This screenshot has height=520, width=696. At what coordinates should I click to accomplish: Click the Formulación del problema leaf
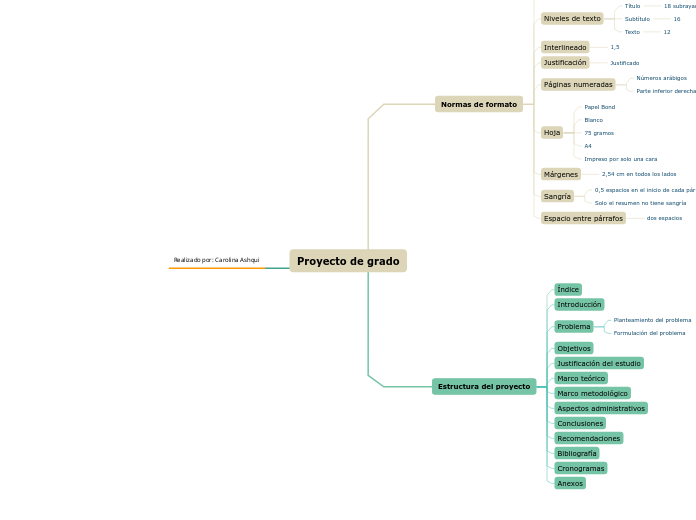[649, 333]
